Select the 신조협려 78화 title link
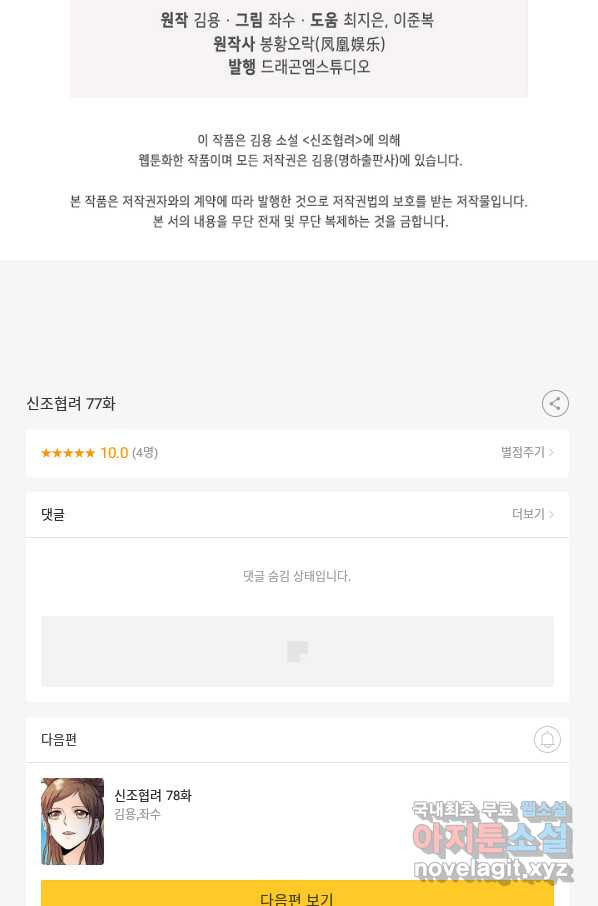Image resolution: width=598 pixels, height=906 pixels. (x=153, y=796)
